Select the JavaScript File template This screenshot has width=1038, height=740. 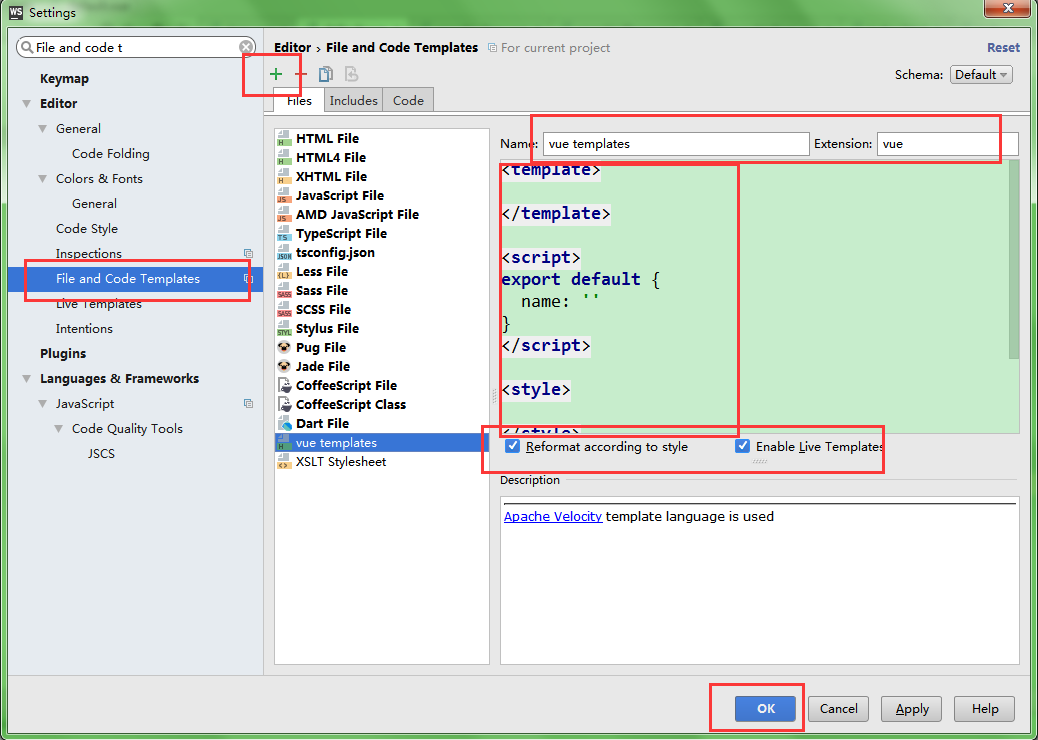382,195
